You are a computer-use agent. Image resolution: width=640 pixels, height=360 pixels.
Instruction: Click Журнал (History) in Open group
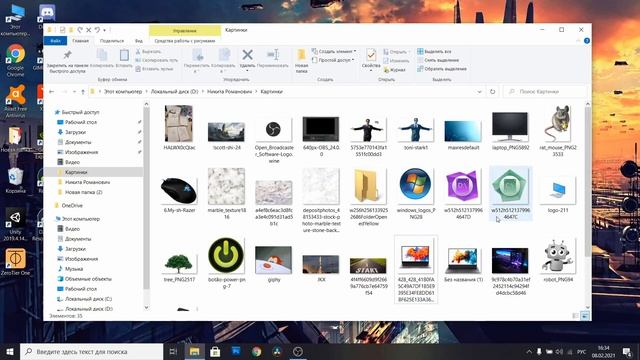coord(395,70)
